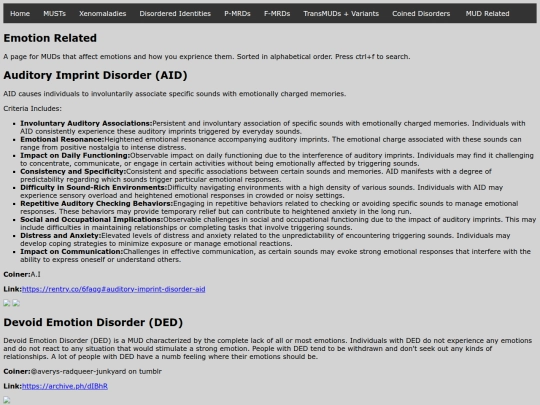The height and width of the screenshot is (405, 540).
Task: Click Emotional Resonance bold label
Action: click(62, 139)
